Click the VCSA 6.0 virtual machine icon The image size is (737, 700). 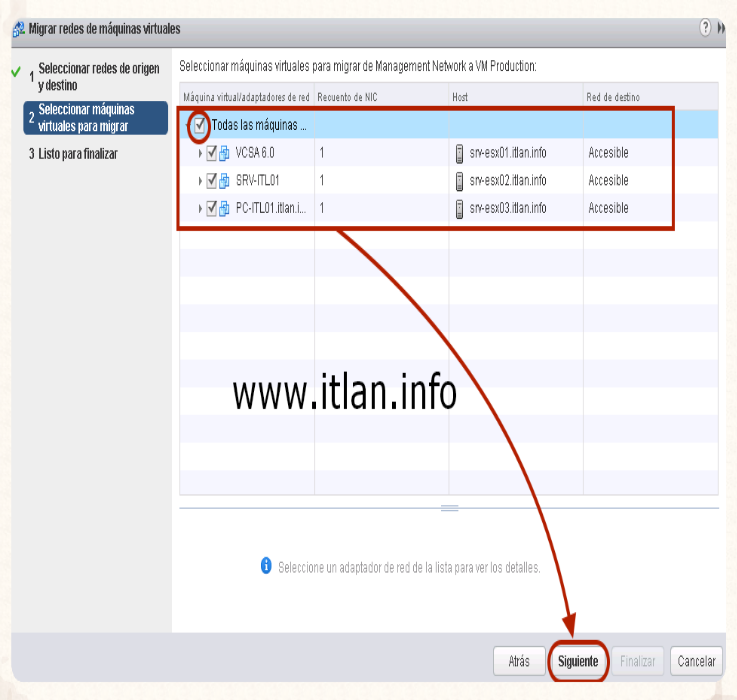tap(224, 153)
